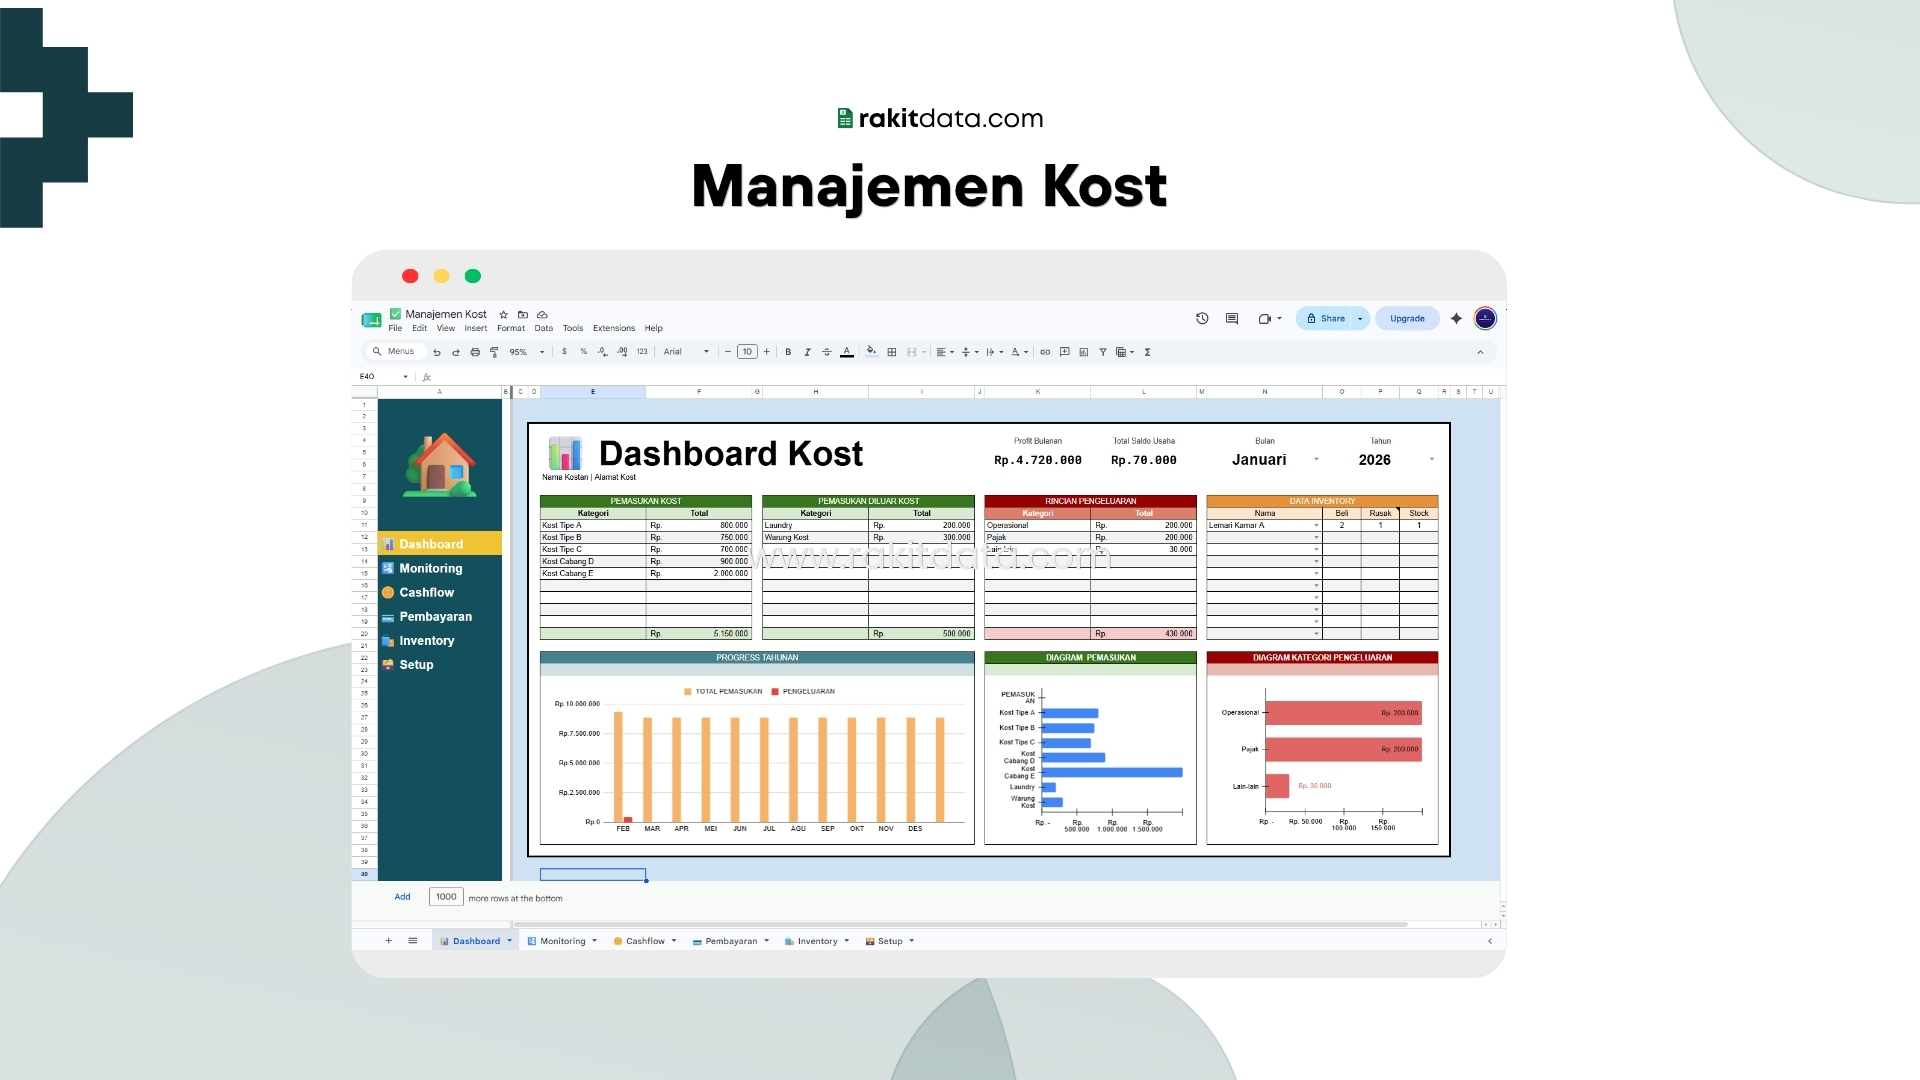The height and width of the screenshot is (1080, 1920).
Task: Open the Share options dropdown arrow
Action: tap(1360, 318)
